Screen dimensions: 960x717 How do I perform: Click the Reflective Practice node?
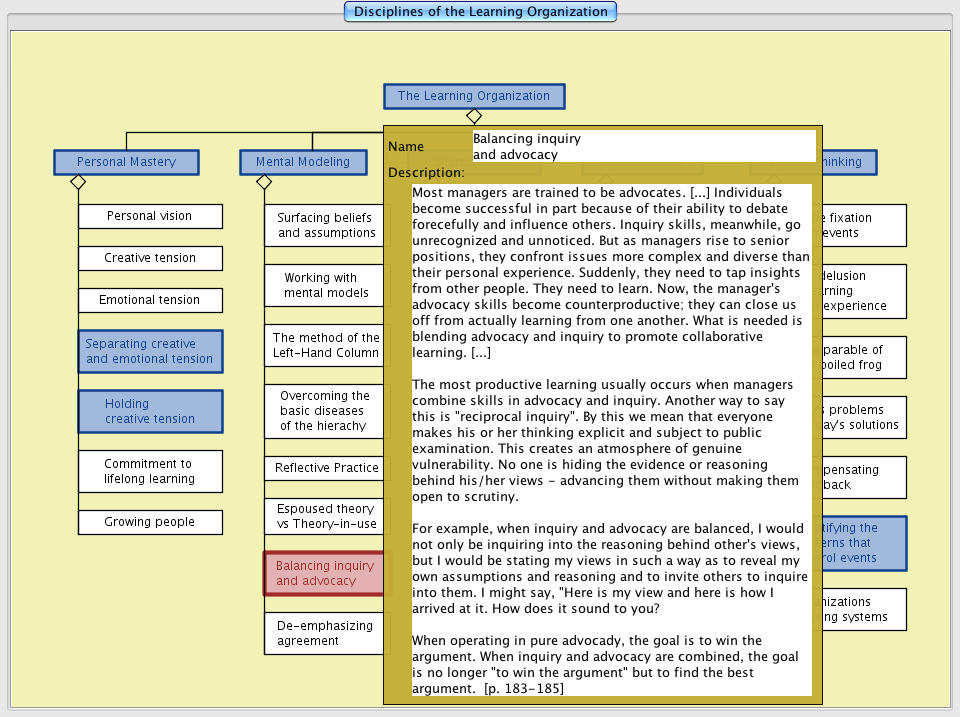click(324, 468)
